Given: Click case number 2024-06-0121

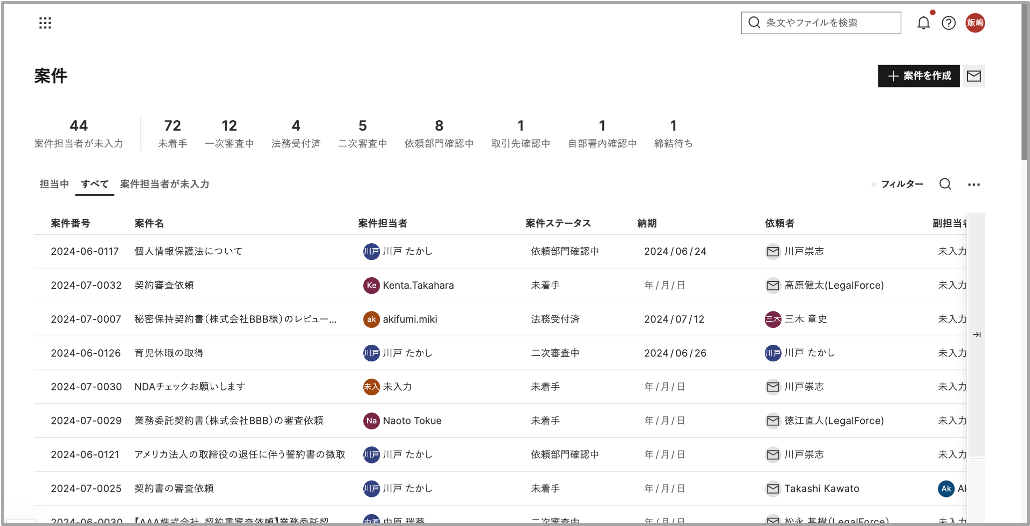Looking at the screenshot, I should [85, 454].
